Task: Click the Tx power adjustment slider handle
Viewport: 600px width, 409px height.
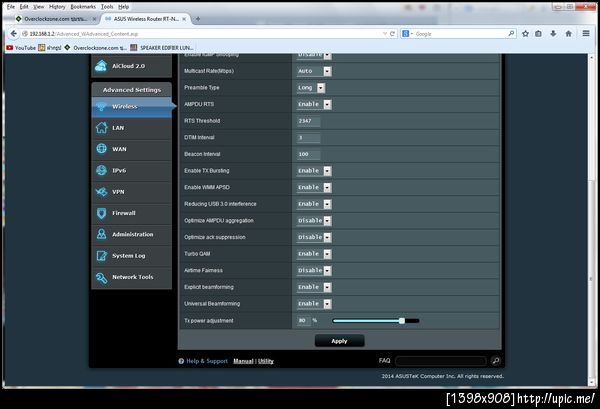Action: 402,321
